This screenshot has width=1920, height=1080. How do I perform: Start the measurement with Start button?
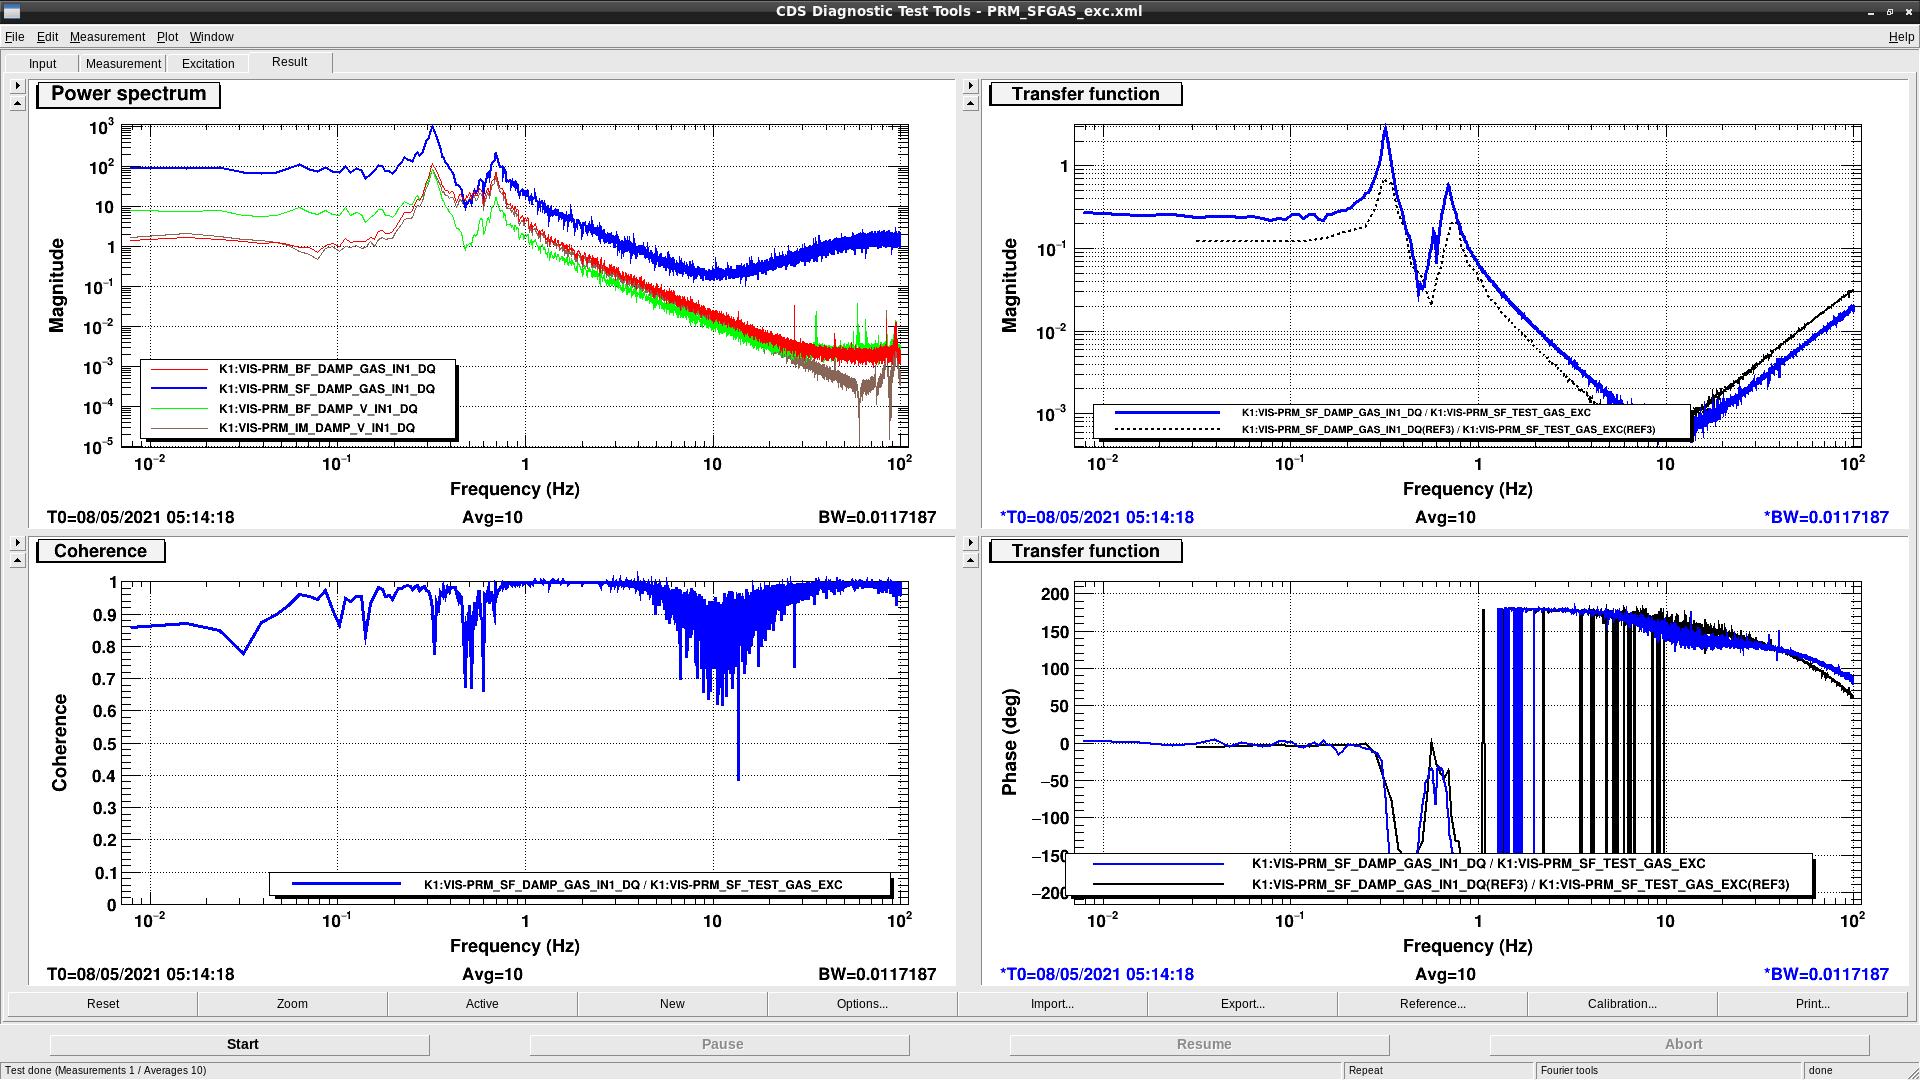pyautogui.click(x=241, y=1044)
